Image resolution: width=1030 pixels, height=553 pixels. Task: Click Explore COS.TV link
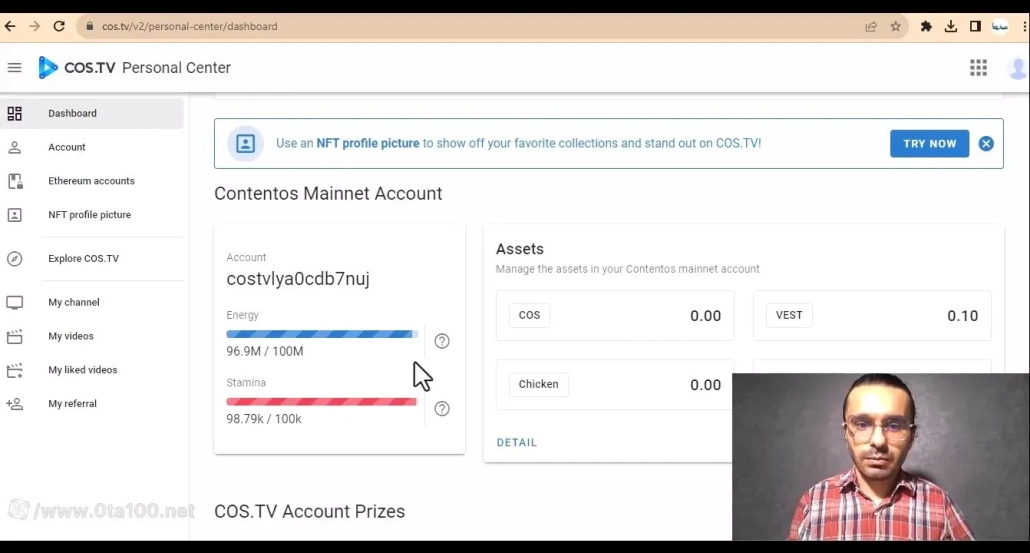[83, 259]
